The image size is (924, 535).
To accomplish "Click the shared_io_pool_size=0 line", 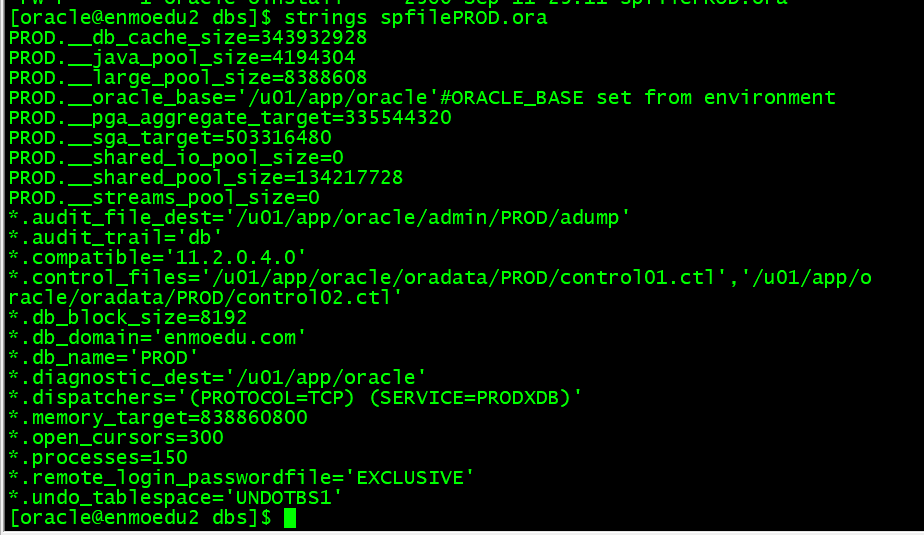I will click(x=176, y=158).
